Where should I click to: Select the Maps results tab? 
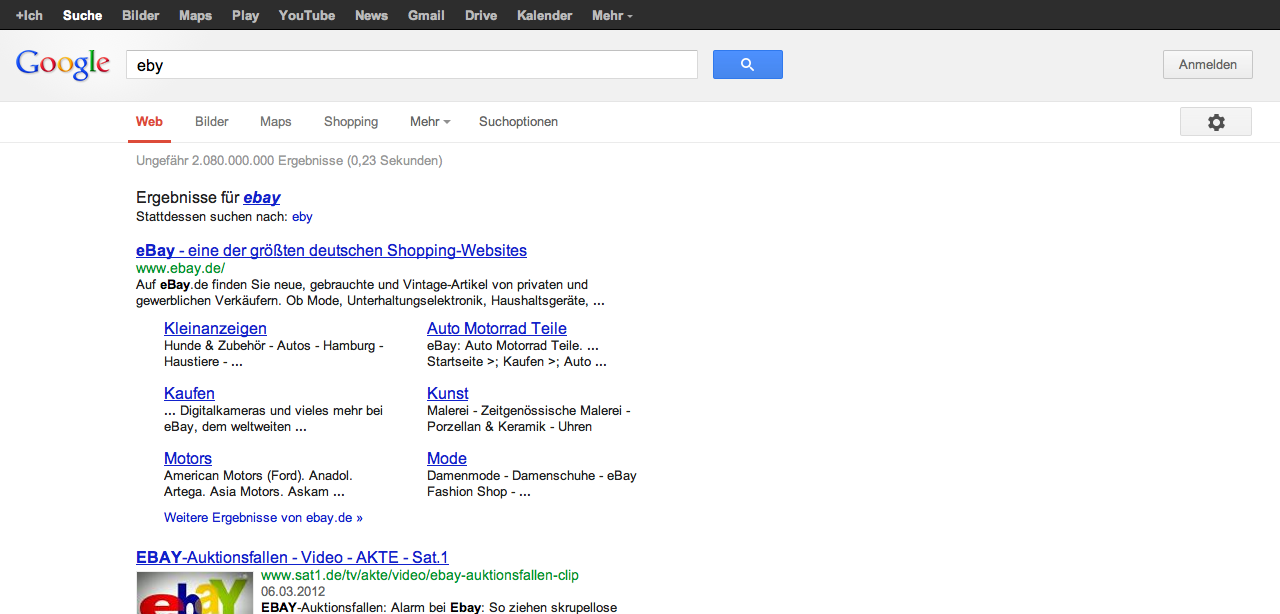coord(276,122)
